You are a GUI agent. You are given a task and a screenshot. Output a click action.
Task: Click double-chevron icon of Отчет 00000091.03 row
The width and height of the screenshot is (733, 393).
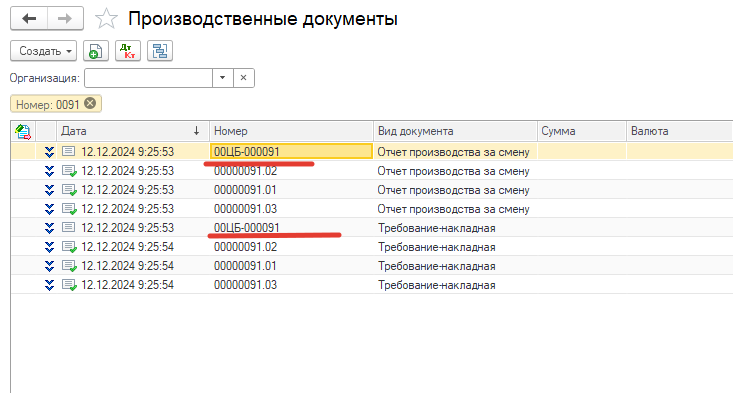click(x=49, y=209)
